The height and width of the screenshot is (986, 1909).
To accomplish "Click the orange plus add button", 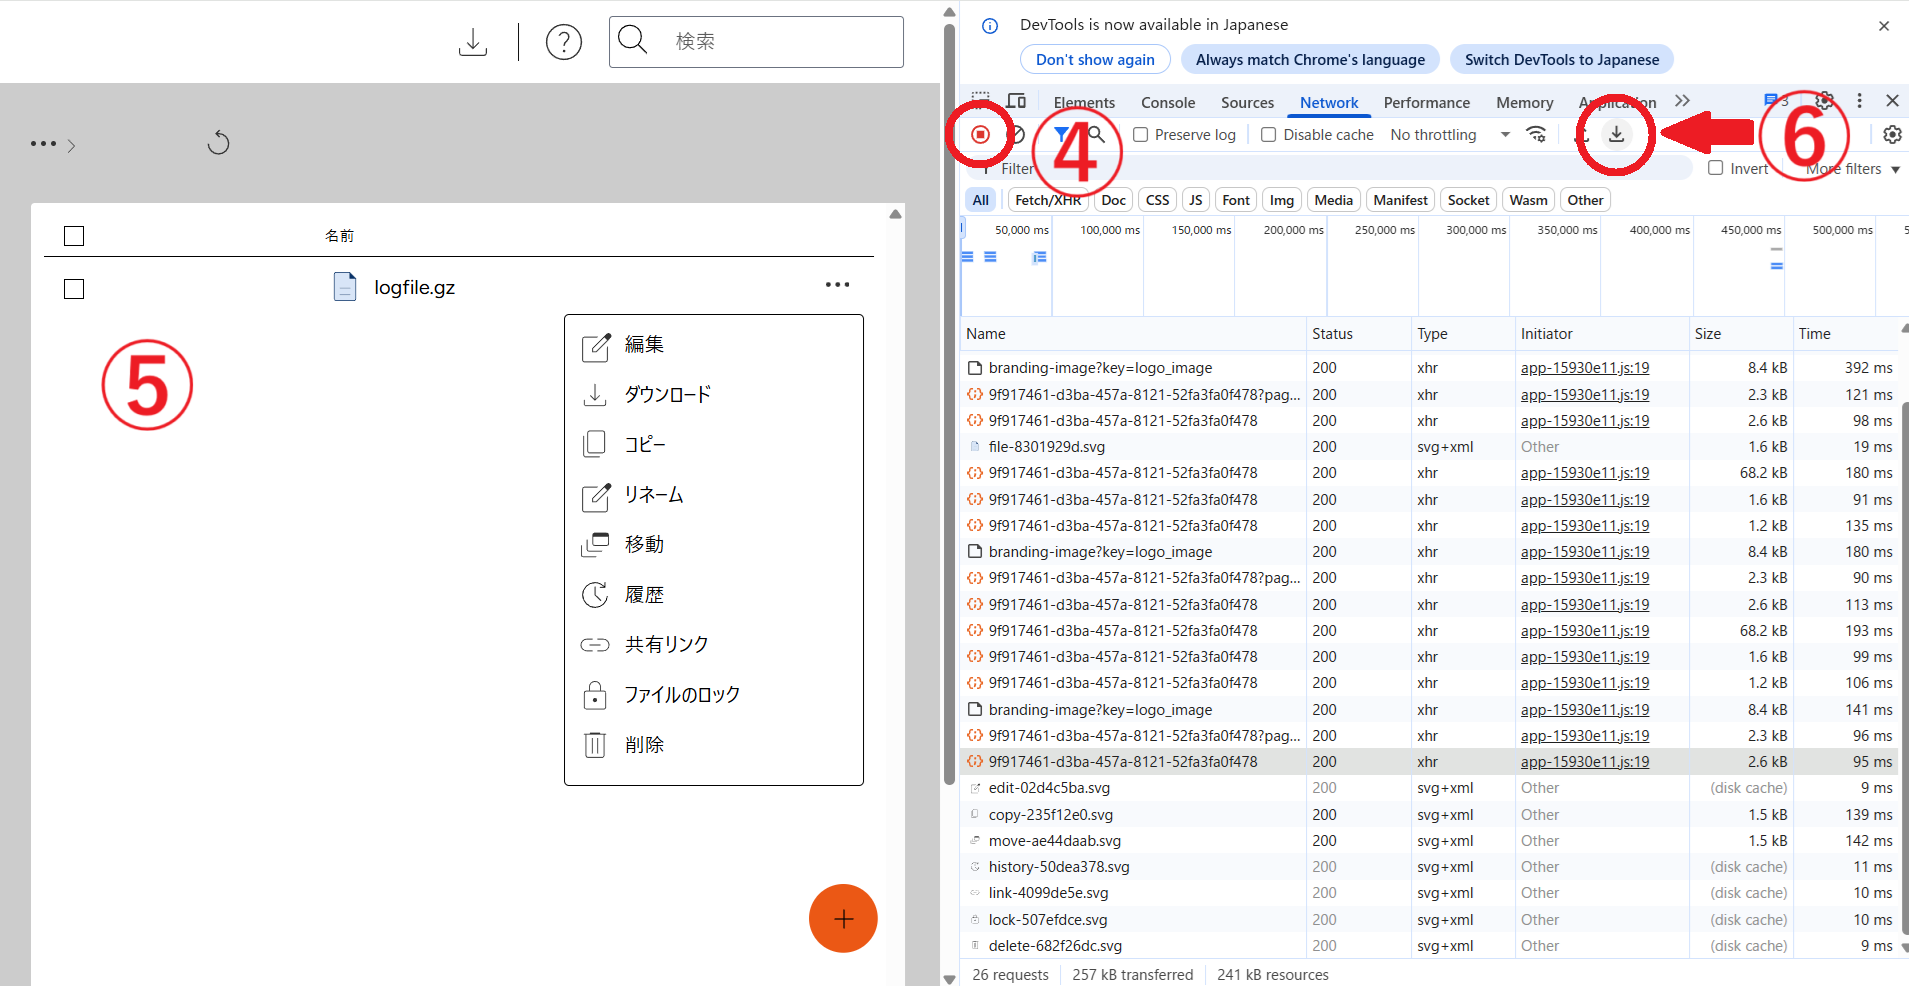I will coord(843,918).
